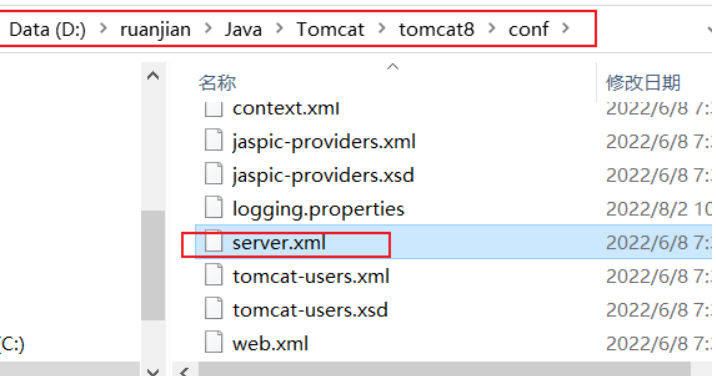
Task: Click conf folder in breadcrumb
Action: 528,30
